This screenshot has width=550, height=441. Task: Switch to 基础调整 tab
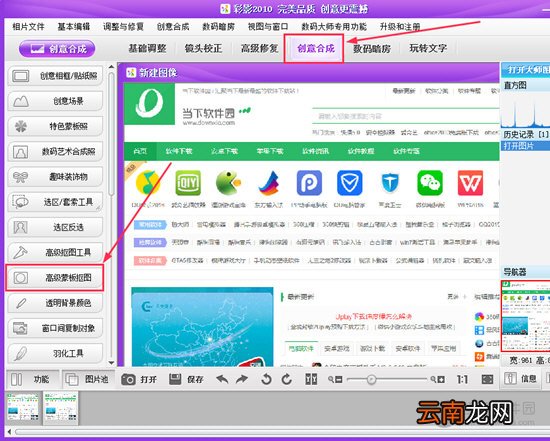[147, 48]
